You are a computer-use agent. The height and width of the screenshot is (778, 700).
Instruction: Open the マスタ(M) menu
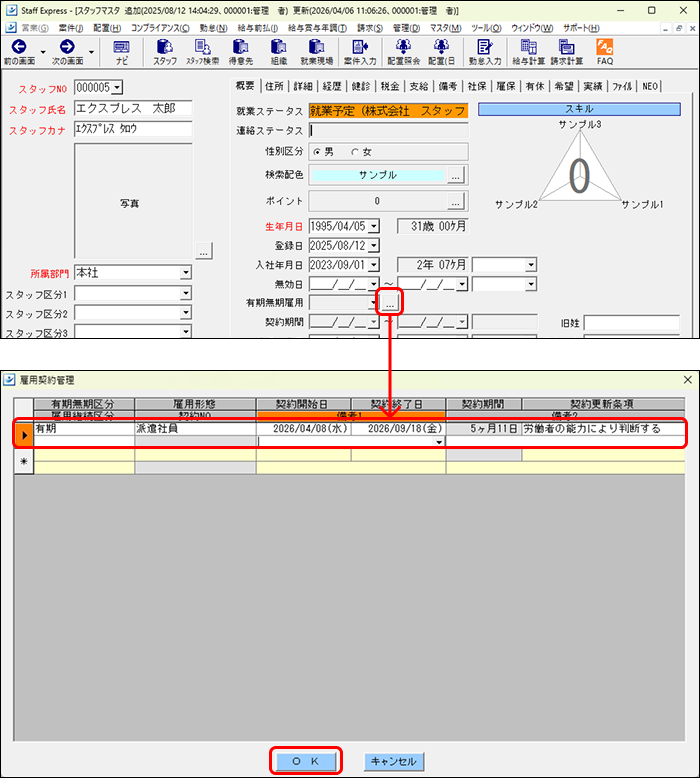click(x=445, y=28)
